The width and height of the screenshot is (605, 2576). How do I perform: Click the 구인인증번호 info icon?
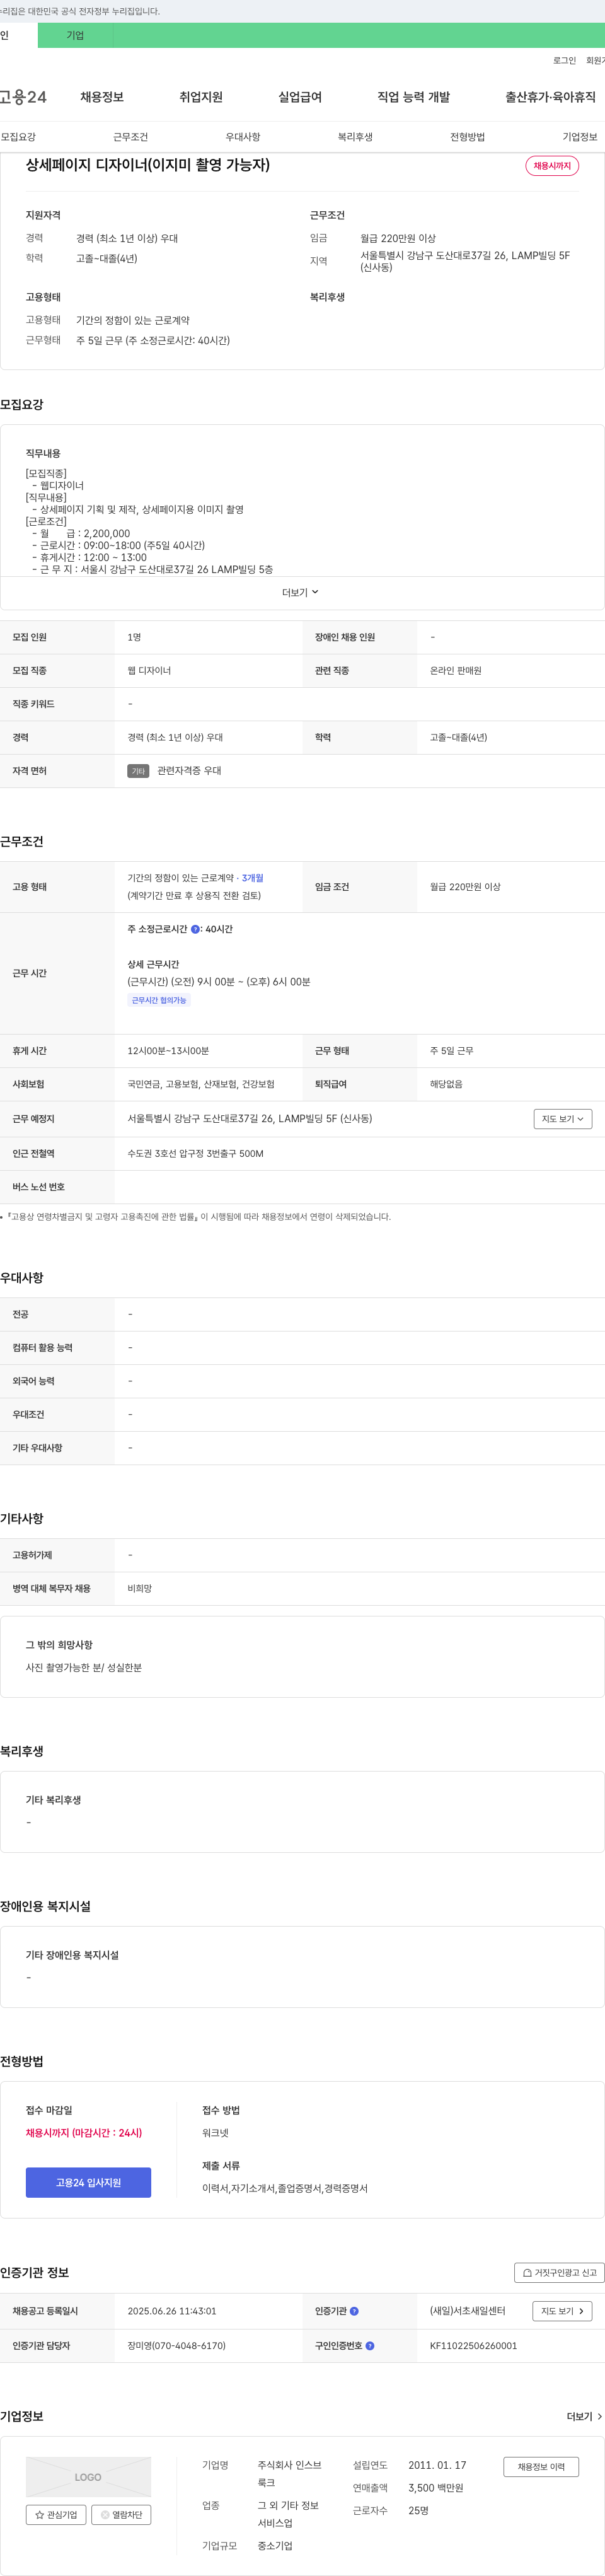point(370,2346)
